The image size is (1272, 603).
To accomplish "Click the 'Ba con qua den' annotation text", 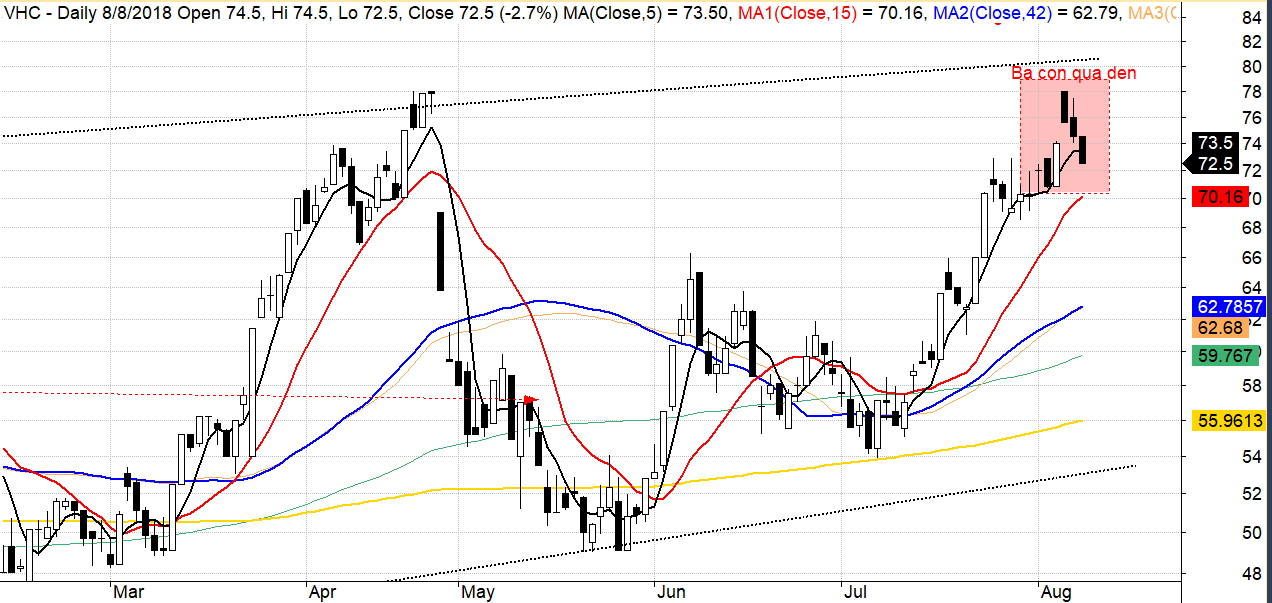I will (1073, 73).
